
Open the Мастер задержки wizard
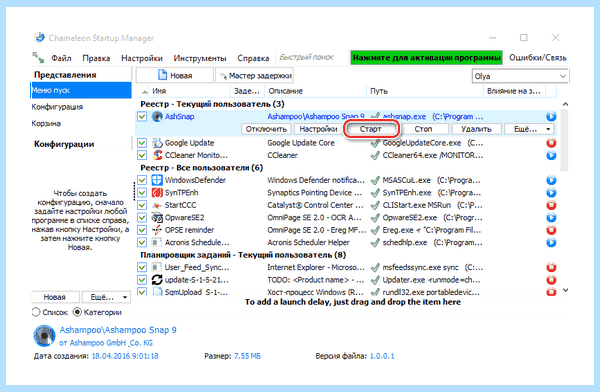254,75
